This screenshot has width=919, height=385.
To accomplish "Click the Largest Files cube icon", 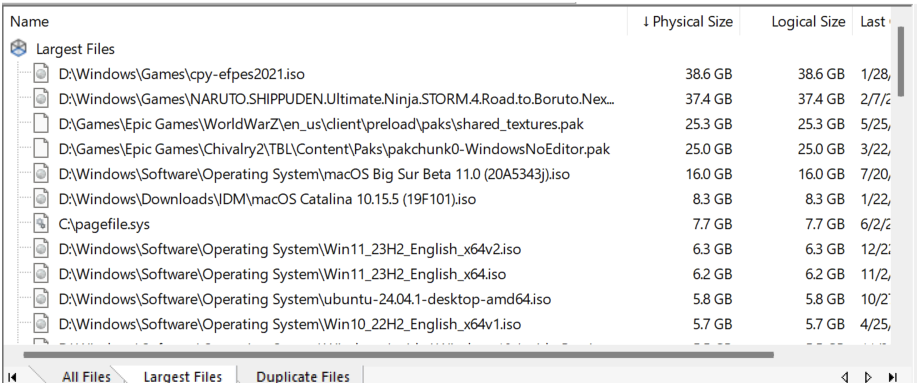I will 19,49.
